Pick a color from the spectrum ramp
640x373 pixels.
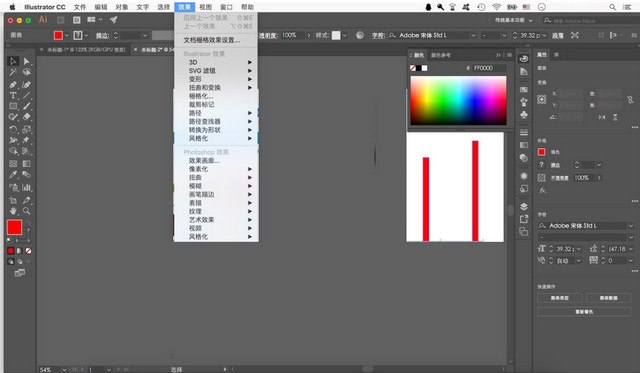458,100
